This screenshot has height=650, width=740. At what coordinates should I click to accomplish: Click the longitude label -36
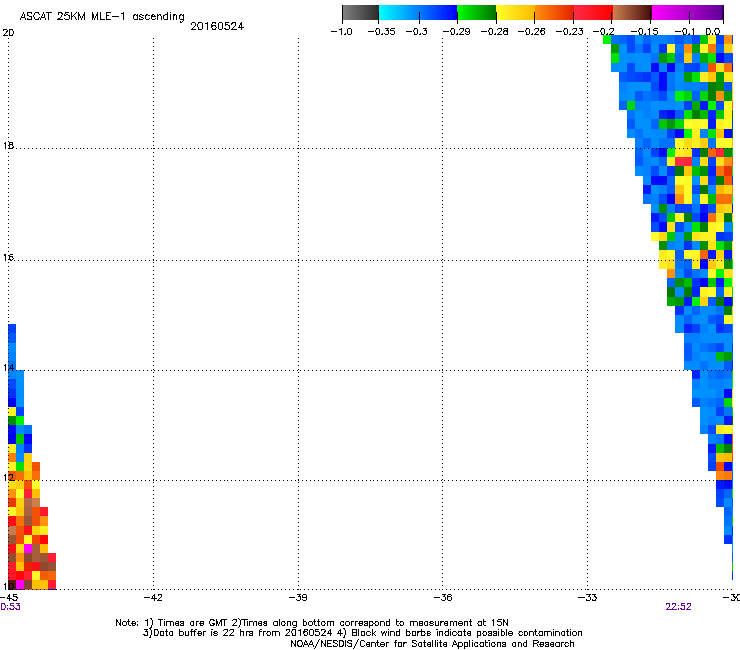click(x=442, y=598)
